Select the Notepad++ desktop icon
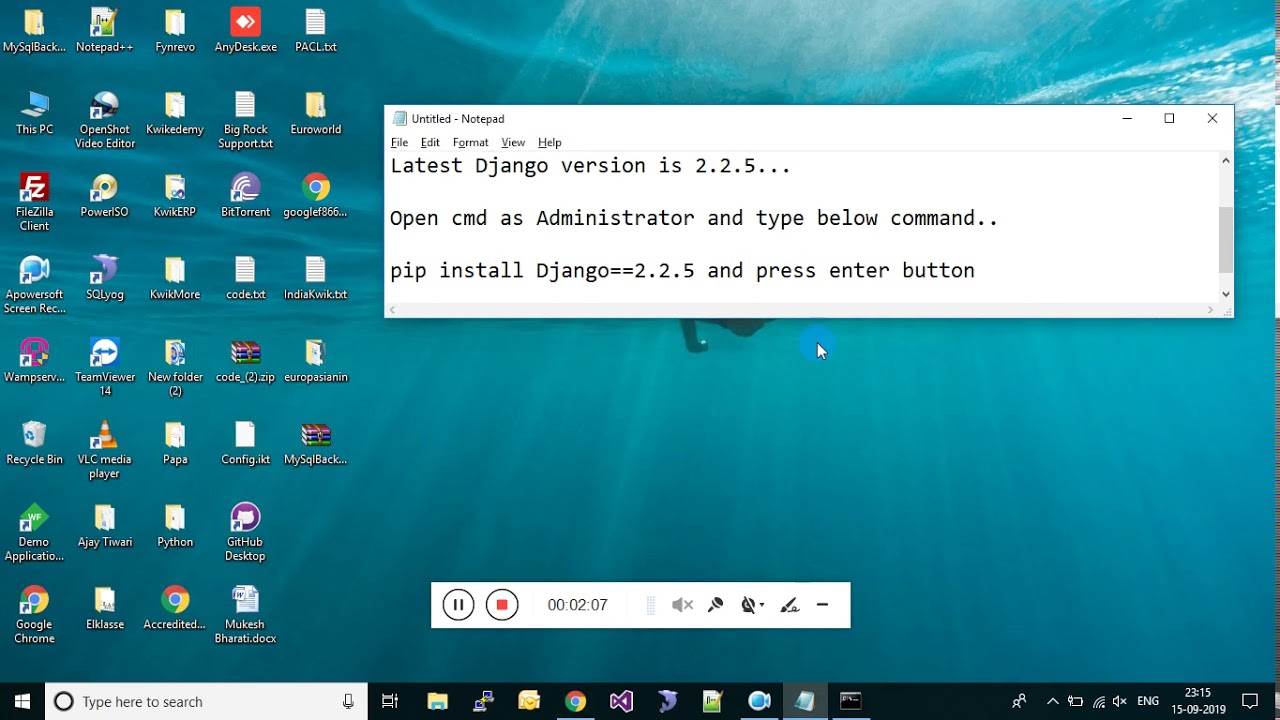1280x720 pixels. pyautogui.click(x=104, y=31)
